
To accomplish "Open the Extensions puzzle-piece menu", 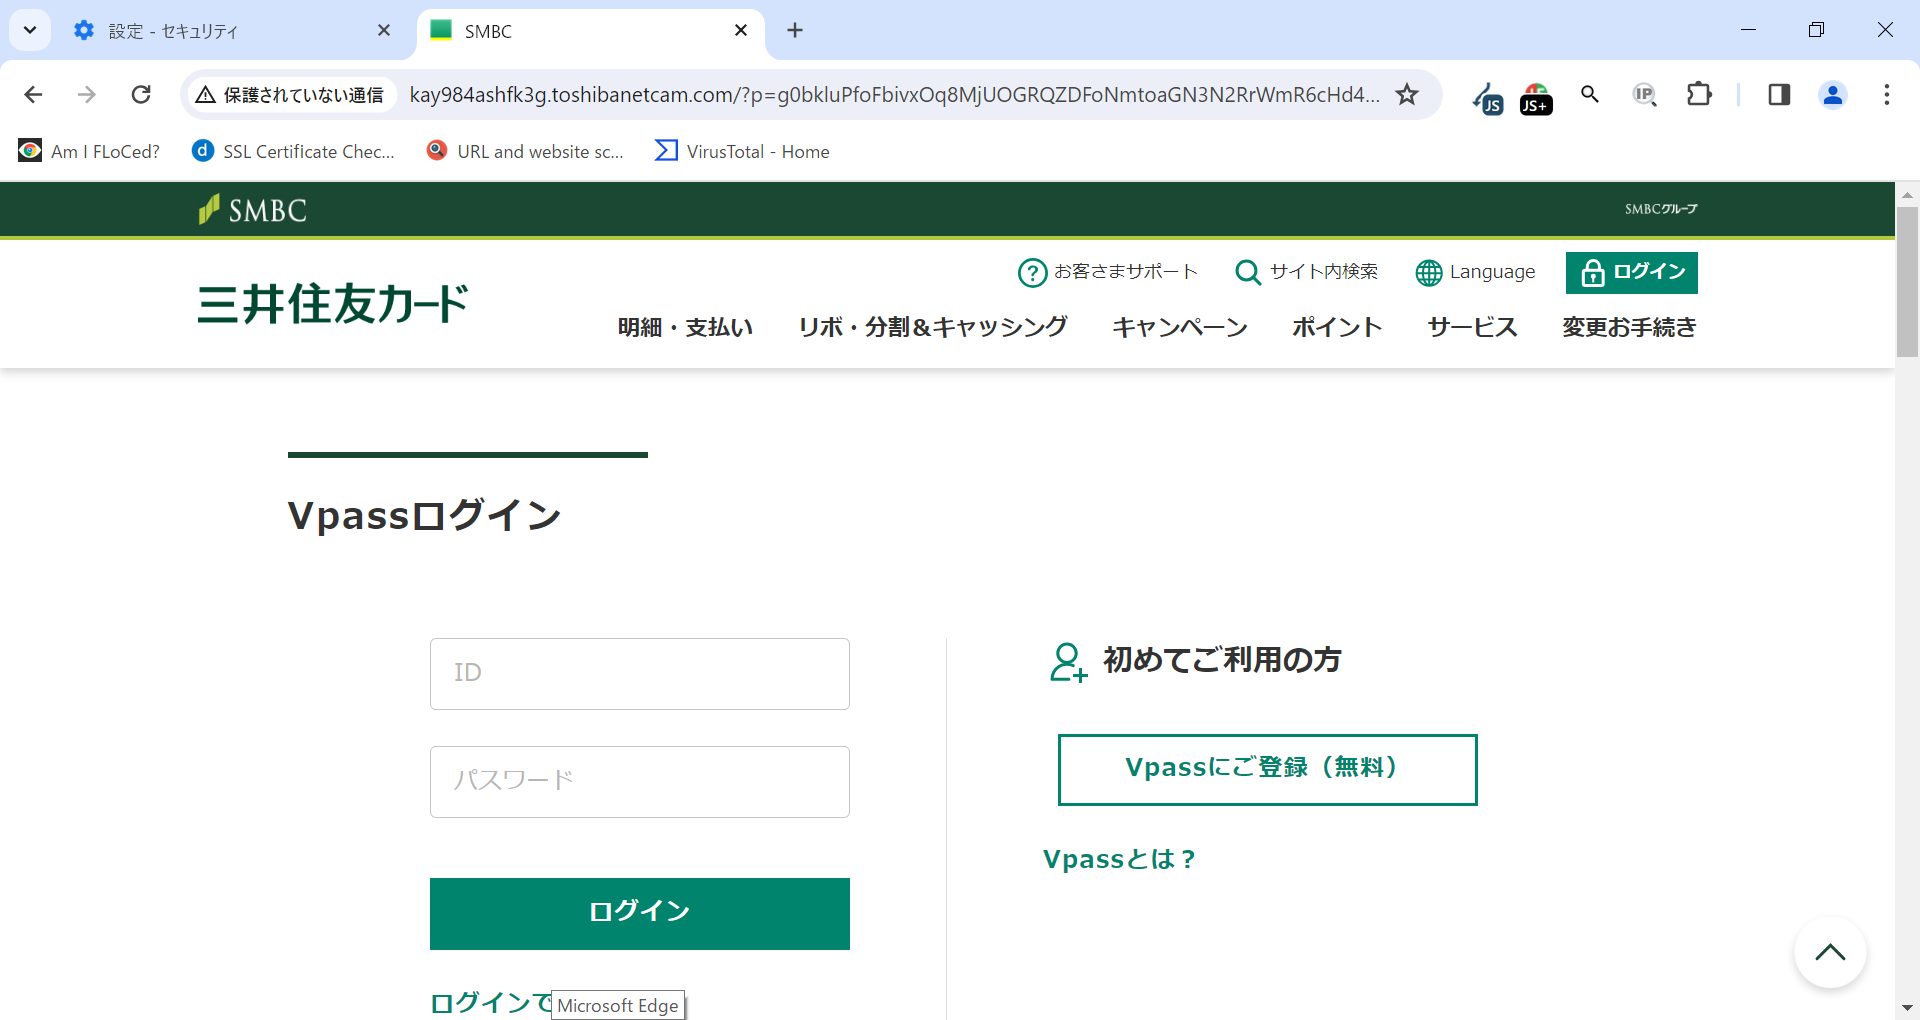I will (1699, 94).
